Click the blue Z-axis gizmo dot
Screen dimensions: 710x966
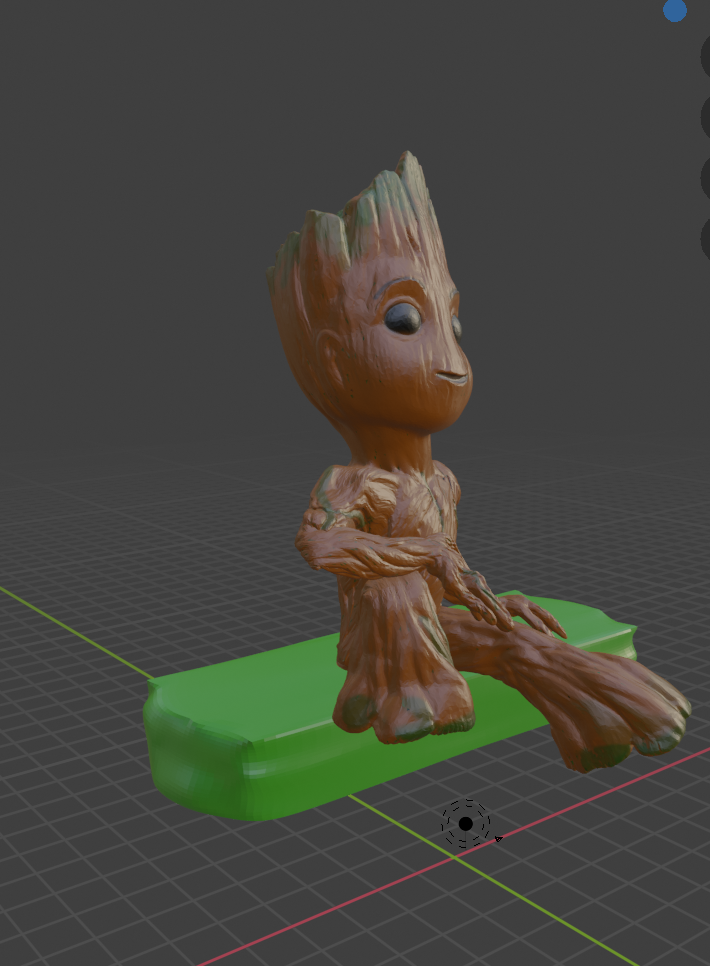tap(675, 10)
